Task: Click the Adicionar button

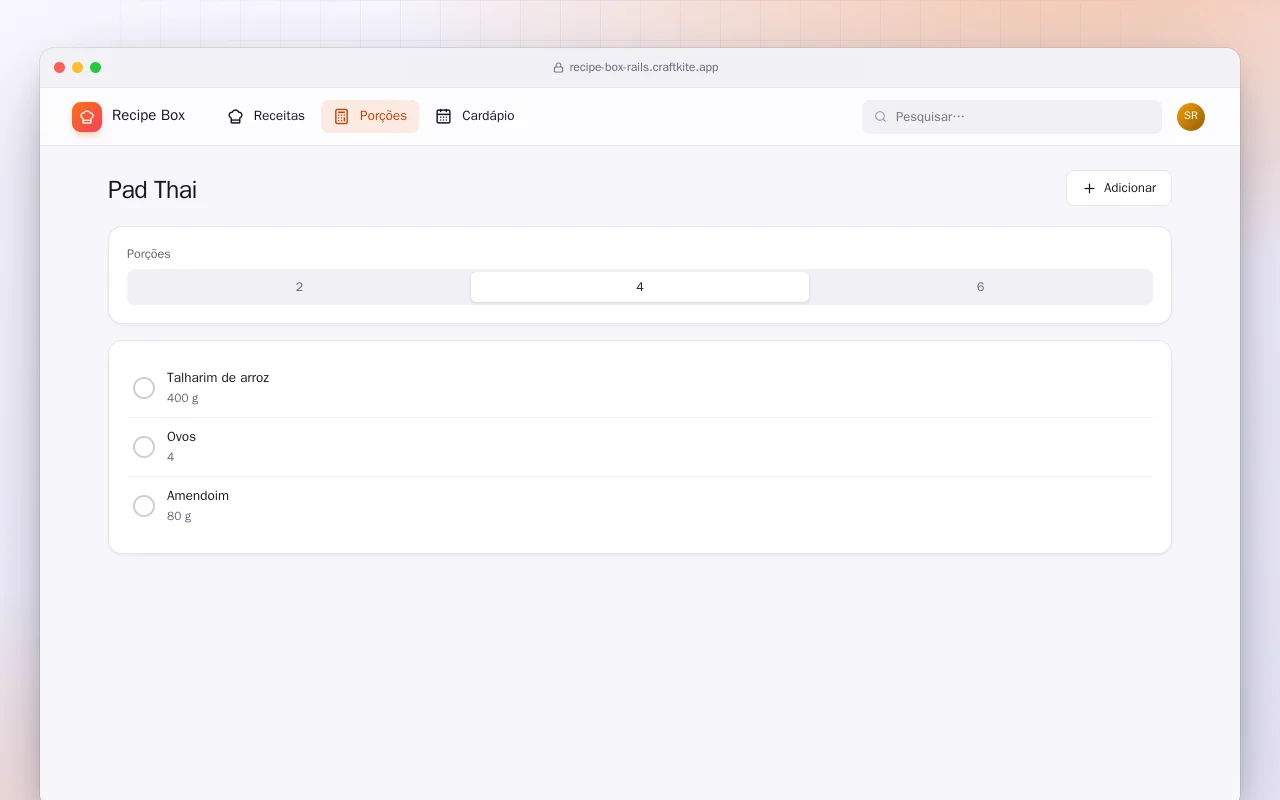Action: click(x=1119, y=188)
